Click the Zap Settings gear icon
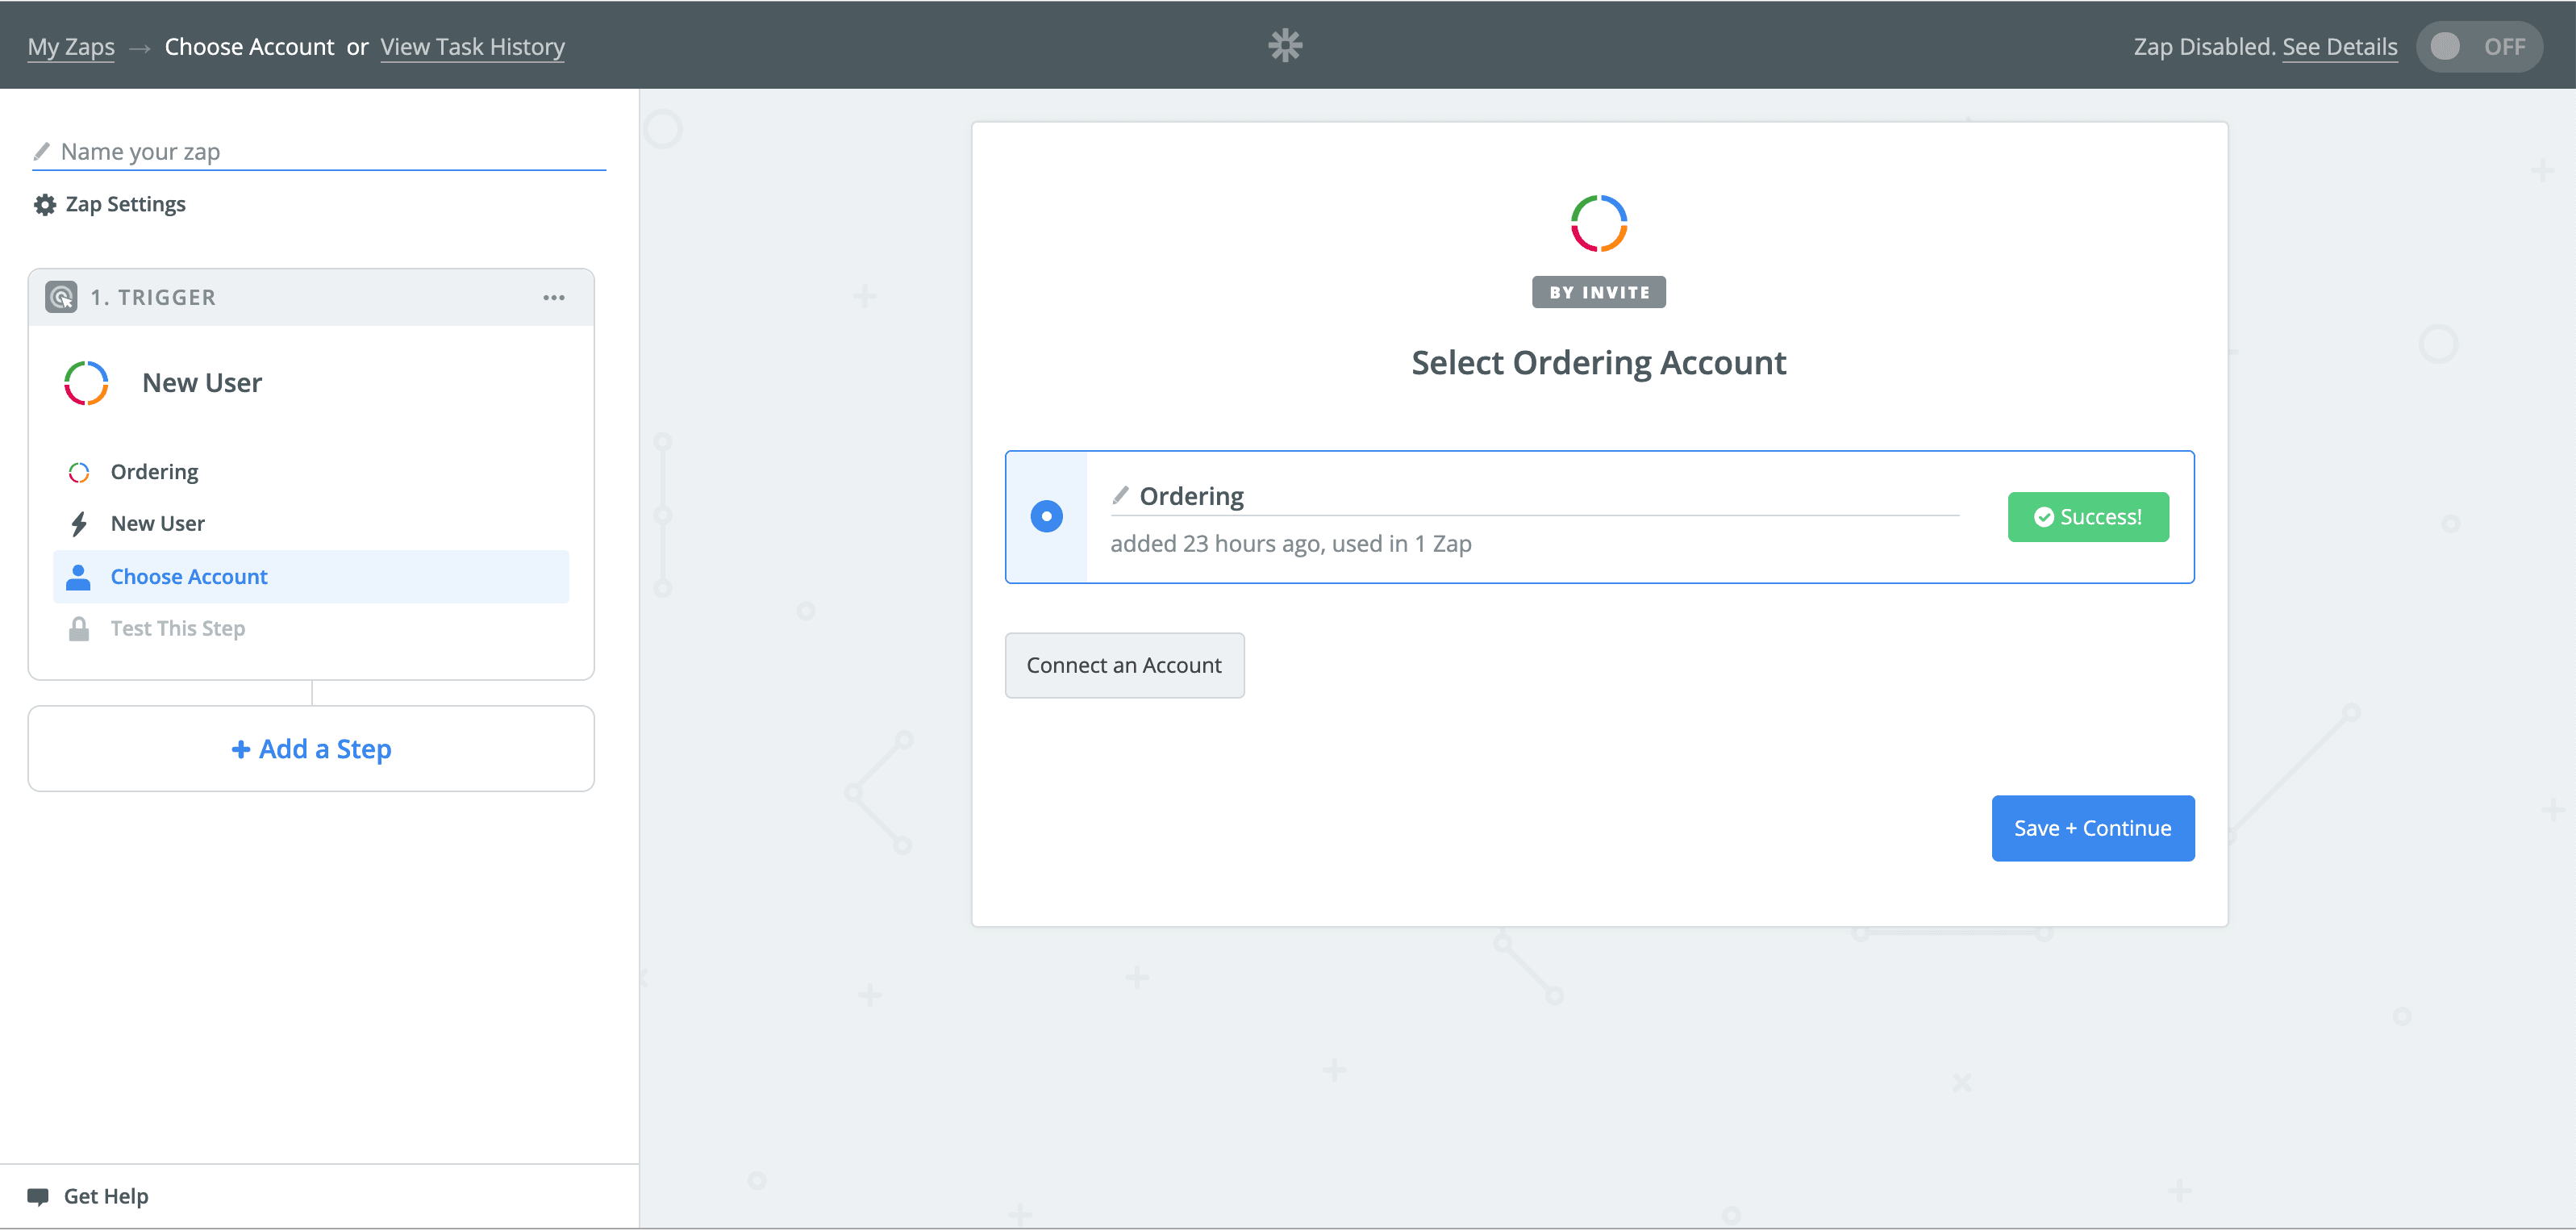Screen dimensions: 2576x1231 click(45, 205)
